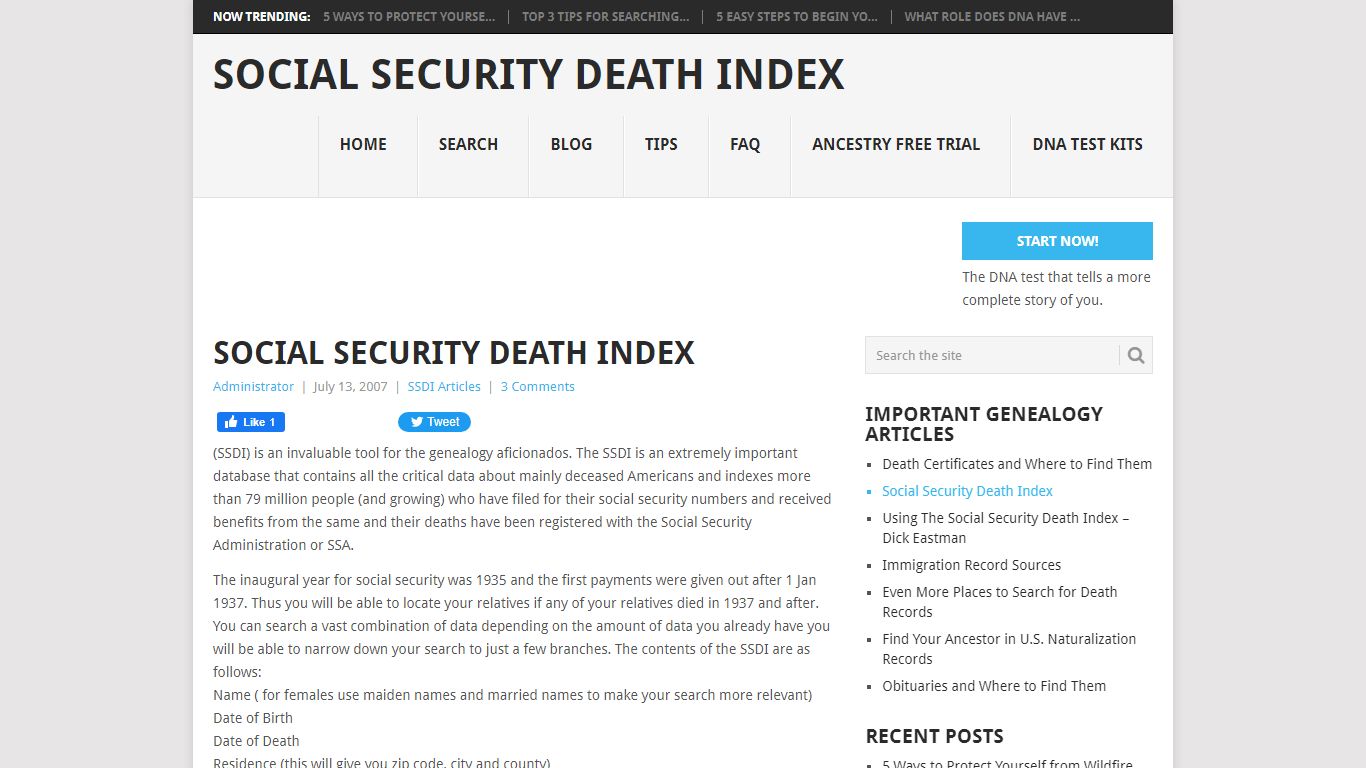
Task: Open trending link What Role Does DNA Have...
Action: pos(992,16)
